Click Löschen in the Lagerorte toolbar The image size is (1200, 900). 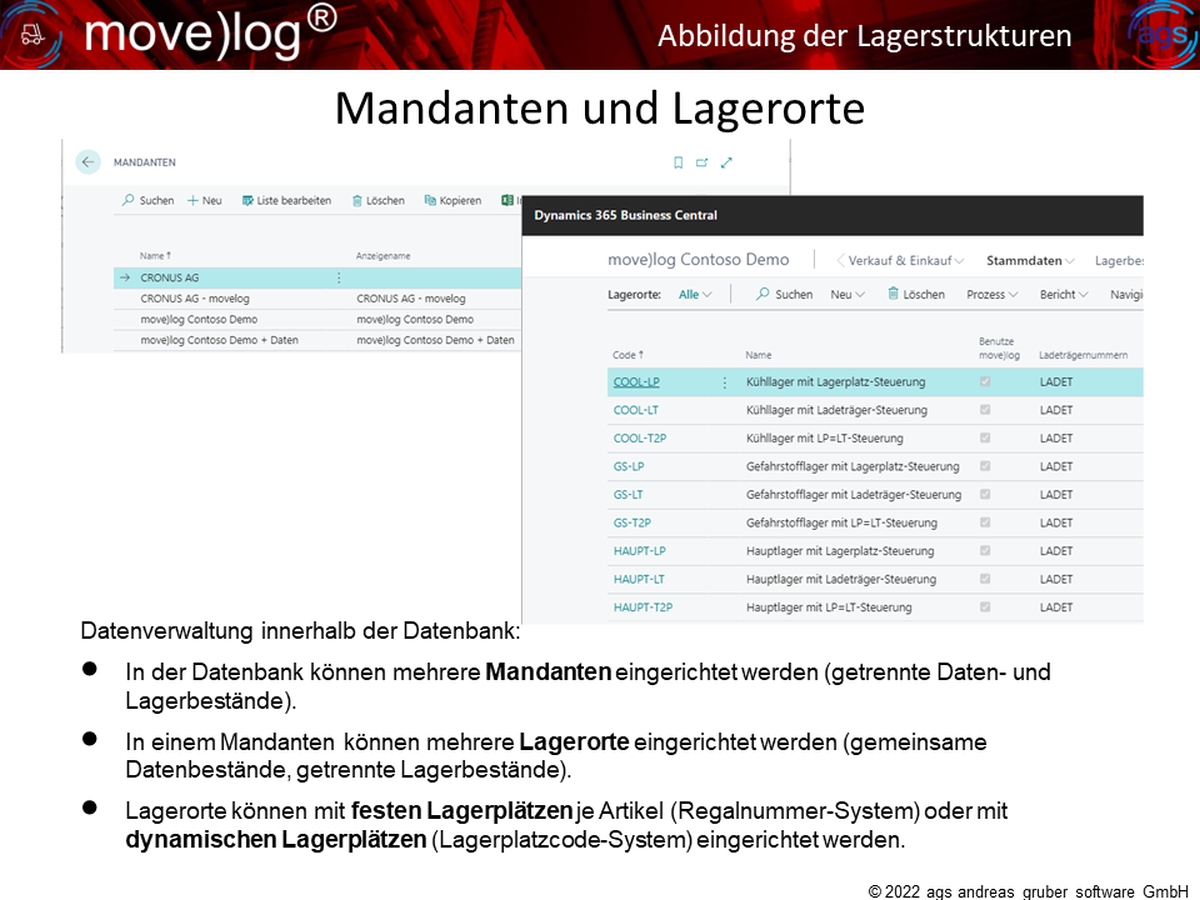(916, 295)
